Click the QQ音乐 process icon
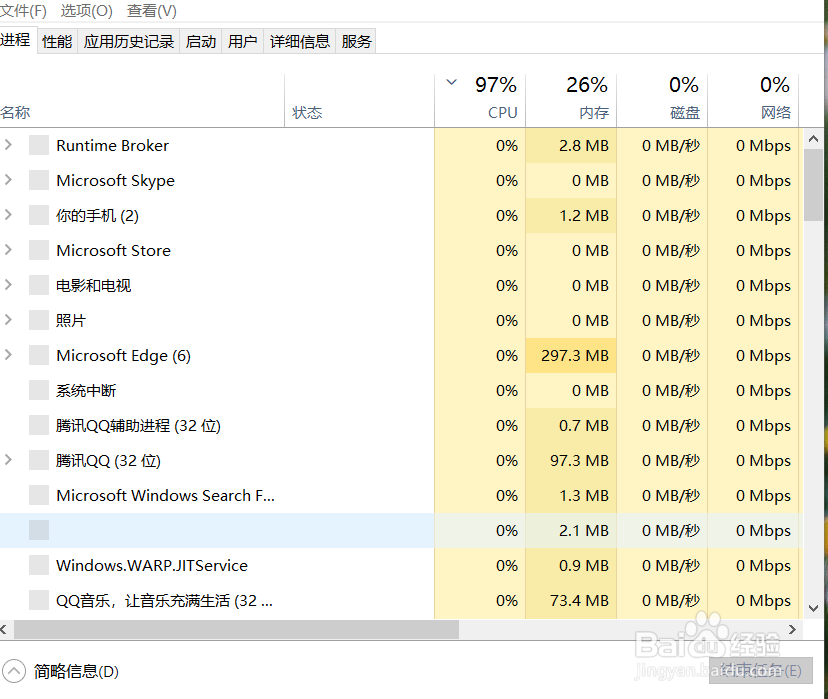This screenshot has height=699, width=828. (x=39, y=600)
